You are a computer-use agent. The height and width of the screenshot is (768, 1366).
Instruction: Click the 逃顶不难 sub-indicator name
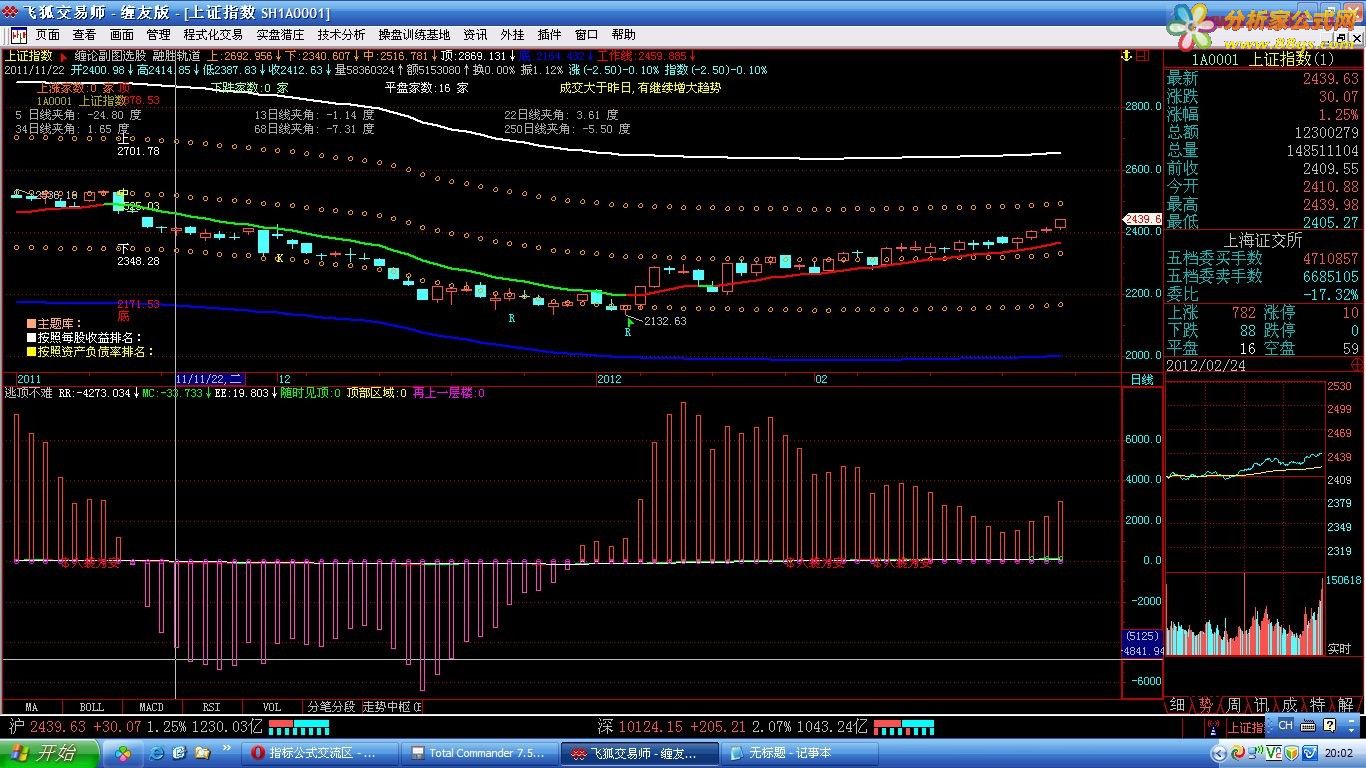(29, 393)
